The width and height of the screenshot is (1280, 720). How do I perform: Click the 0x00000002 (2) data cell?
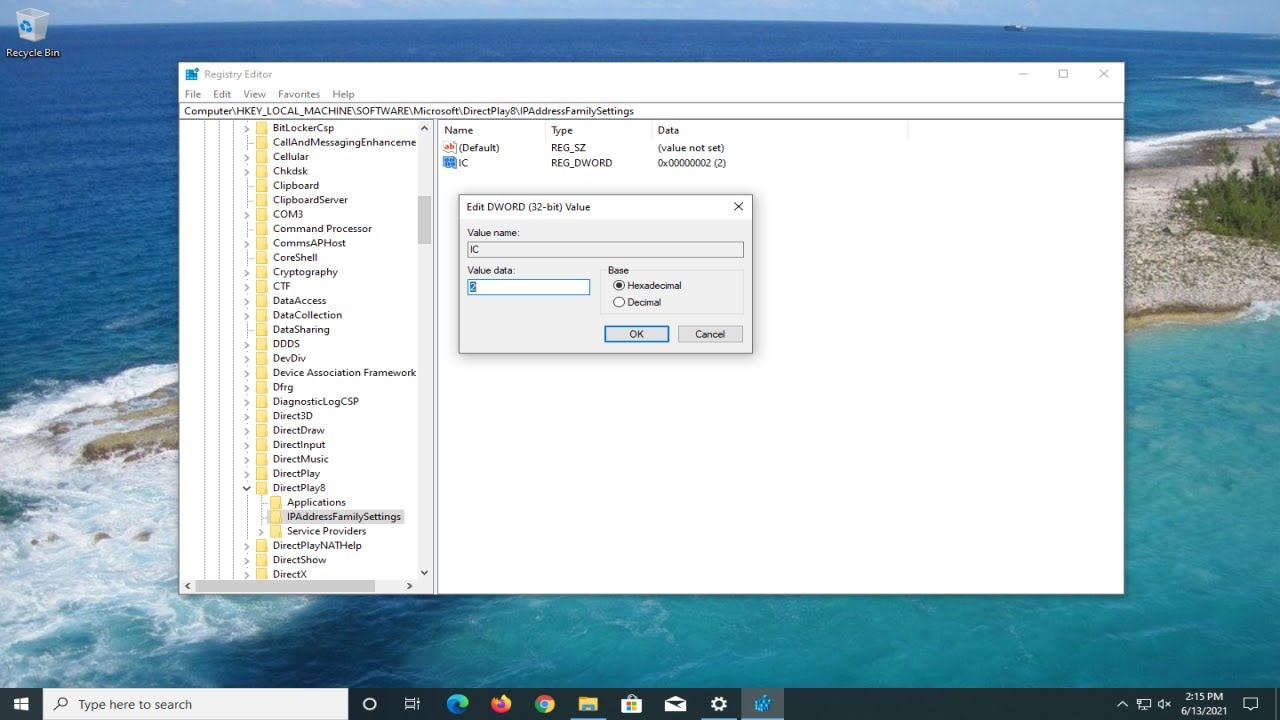(x=691, y=163)
